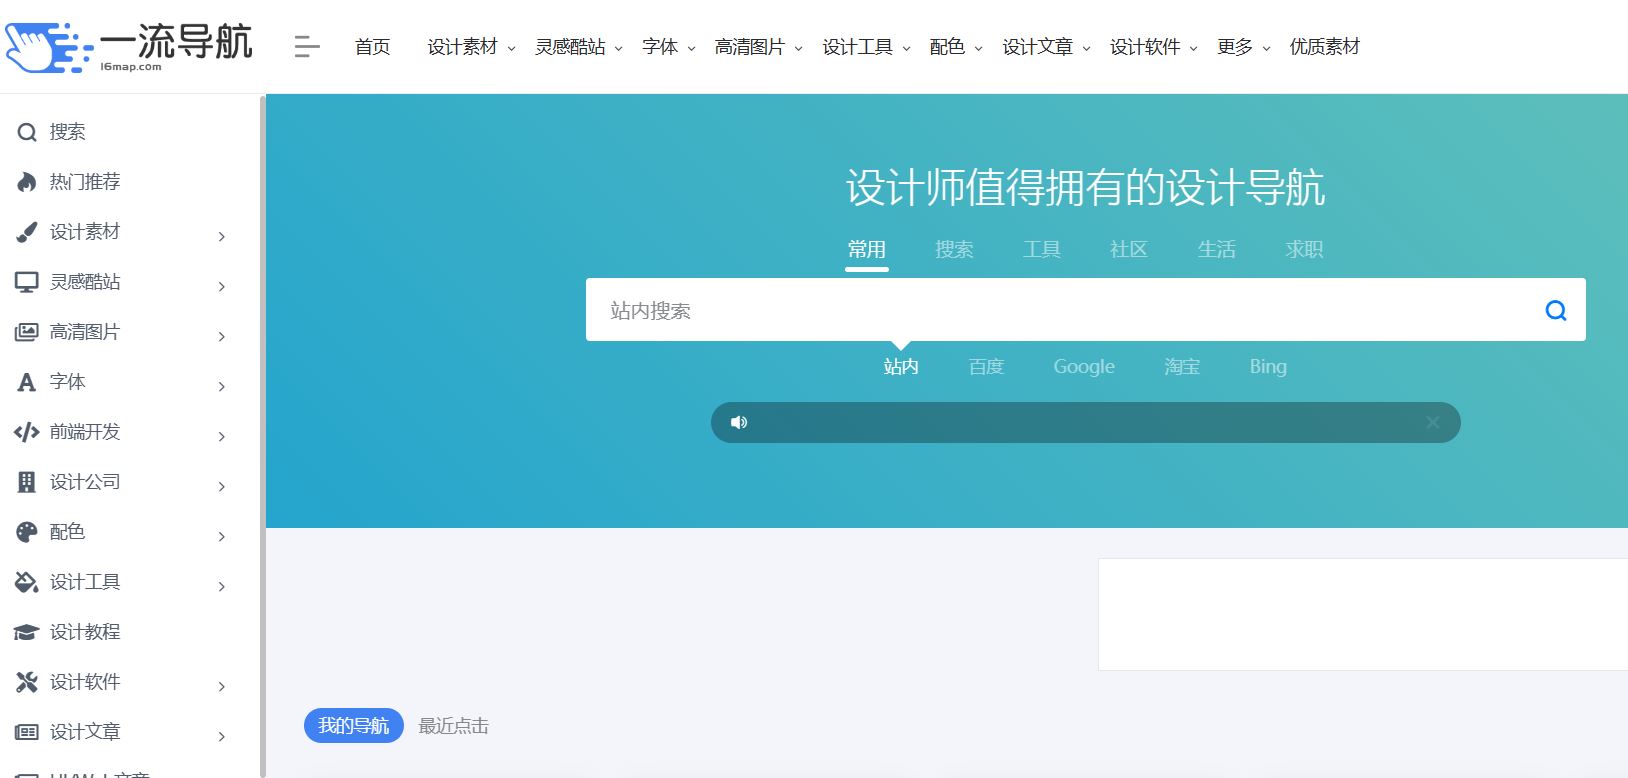This screenshot has height=778, width=1628.
Task: Expand 灵感酷站 sidebar chevron
Action: (222, 286)
